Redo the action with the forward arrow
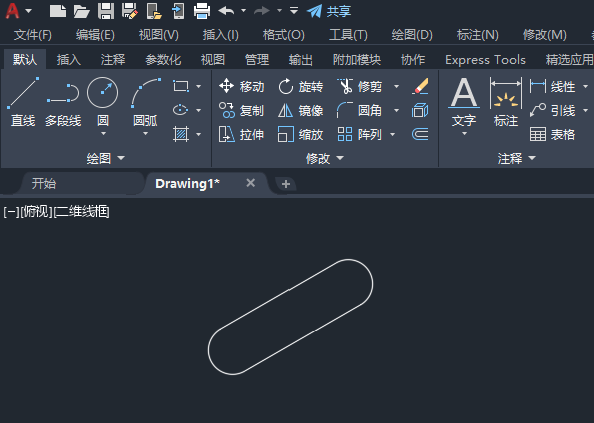 click(x=262, y=11)
